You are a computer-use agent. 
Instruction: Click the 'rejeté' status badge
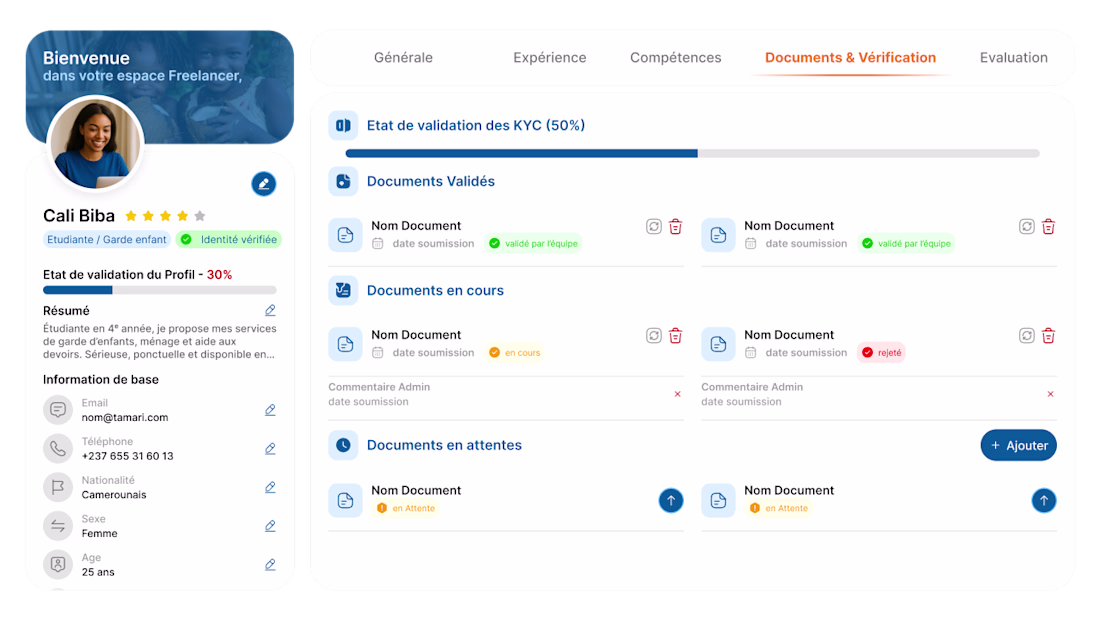click(x=882, y=353)
